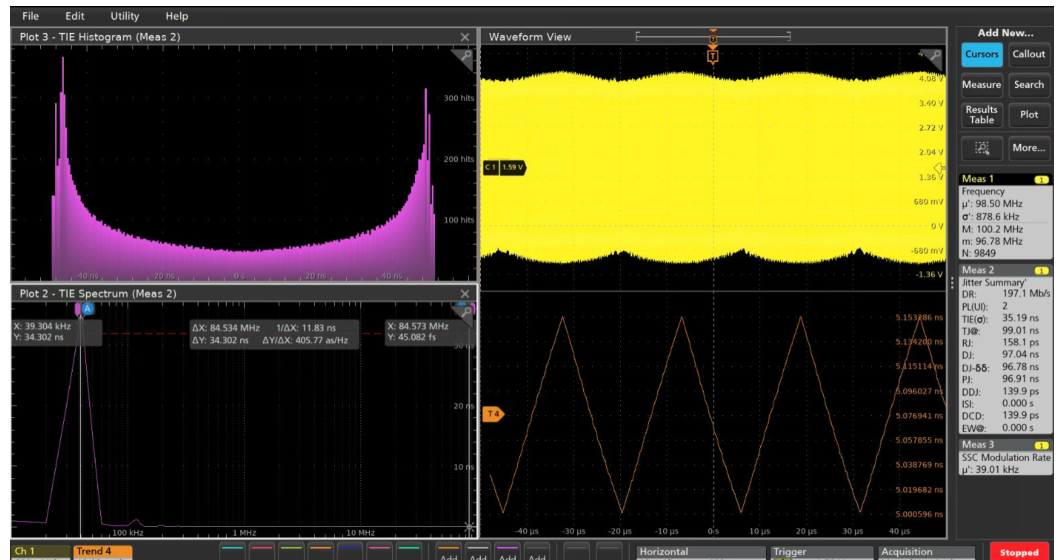Screen dimensions: 1058x560
Task: Click the C1 channel ground-level badge
Action: pyautogui.click(x=504, y=167)
